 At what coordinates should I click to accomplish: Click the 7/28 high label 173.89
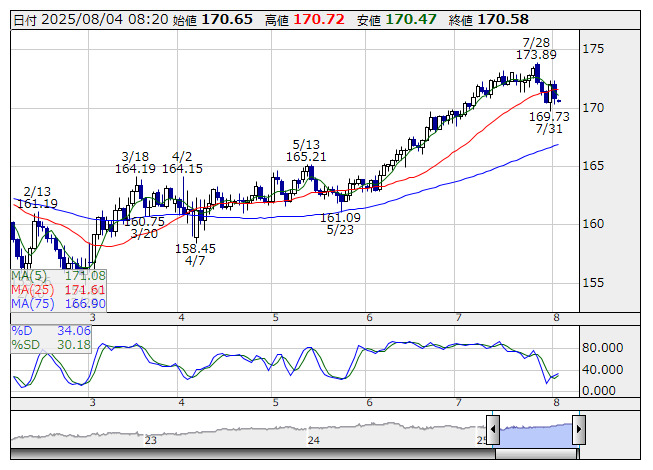point(537,55)
